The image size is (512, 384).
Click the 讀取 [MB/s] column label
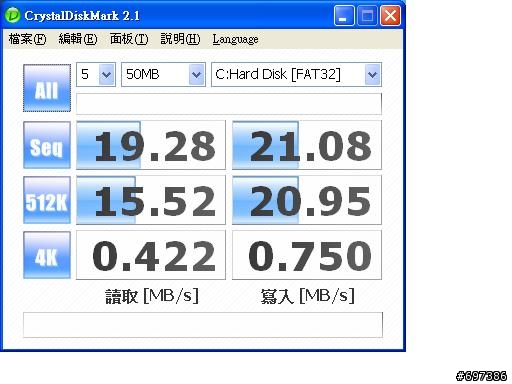(x=152, y=296)
